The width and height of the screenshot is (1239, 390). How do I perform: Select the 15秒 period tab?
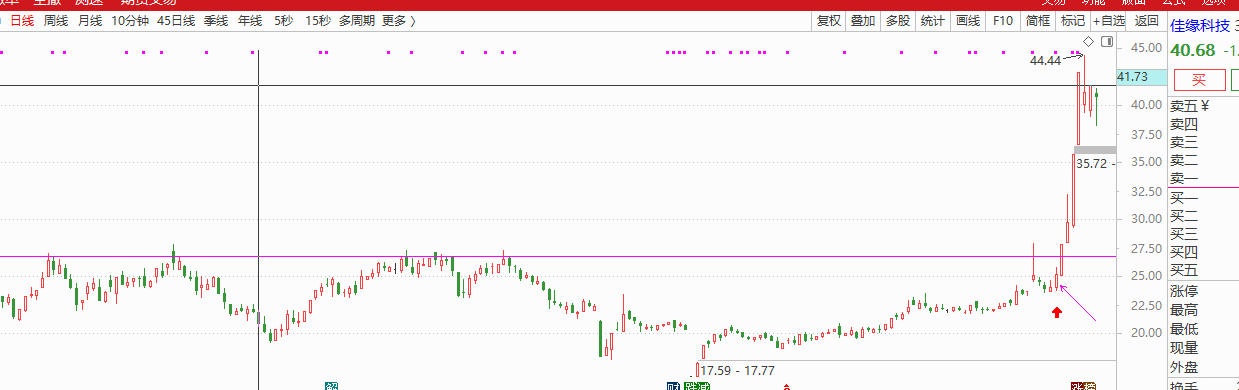pyautogui.click(x=317, y=20)
